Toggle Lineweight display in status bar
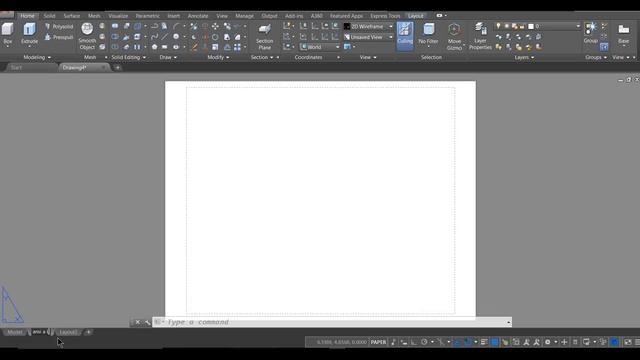Viewport: 640px width, 360px height. pyautogui.click(x=484, y=342)
